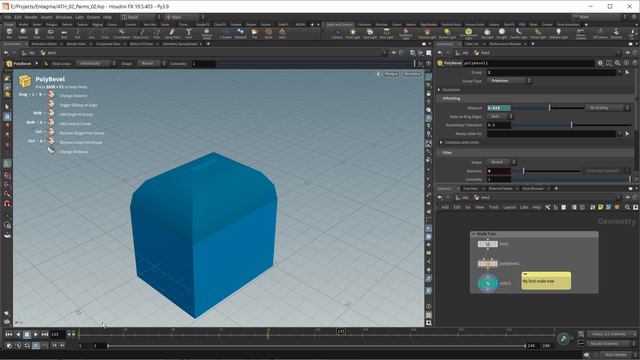Select the Select tool in viewport sidebar
This screenshot has width=640, height=360.
[7, 107]
